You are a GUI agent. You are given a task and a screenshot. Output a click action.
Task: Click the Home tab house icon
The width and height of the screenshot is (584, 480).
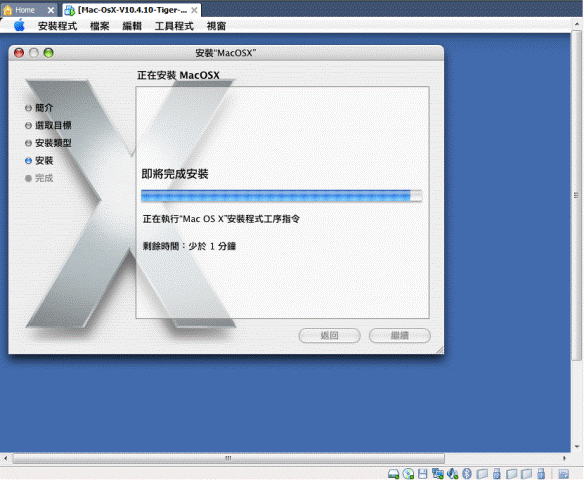point(8,10)
